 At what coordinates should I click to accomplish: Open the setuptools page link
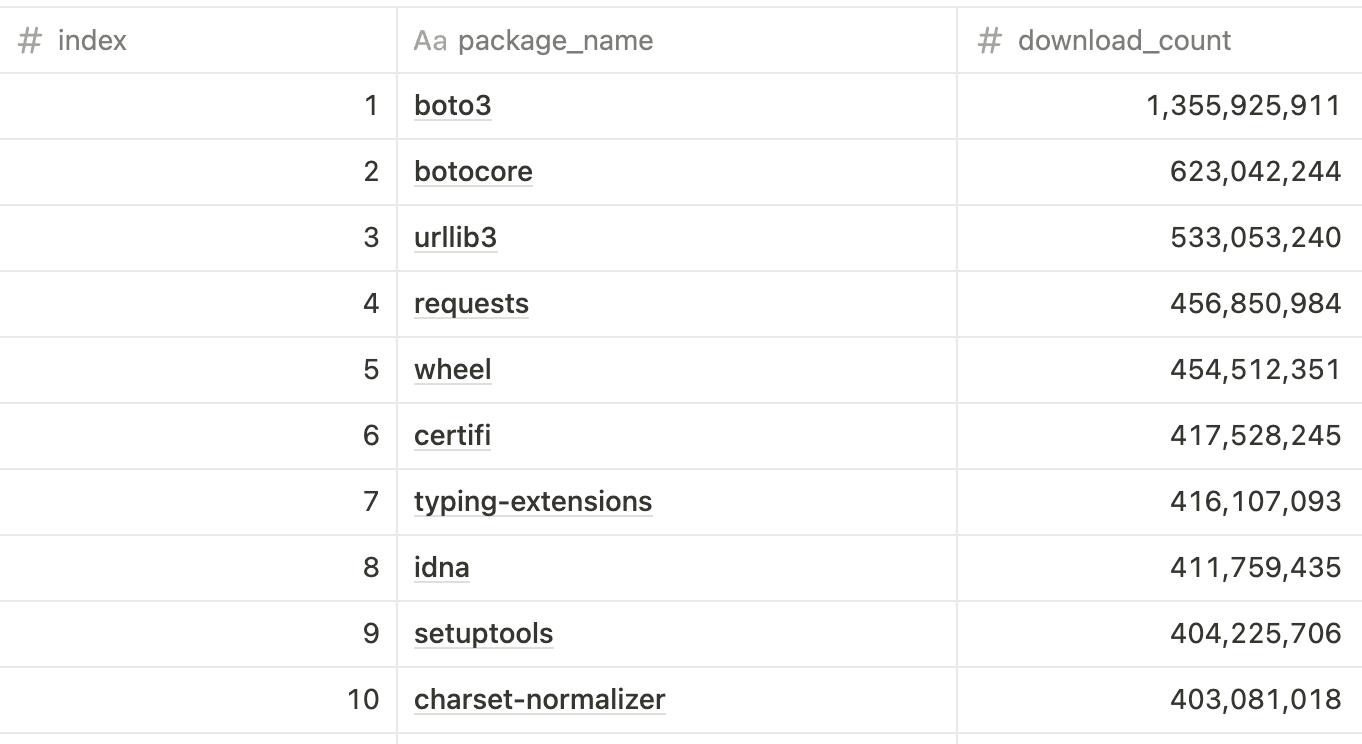coord(483,633)
